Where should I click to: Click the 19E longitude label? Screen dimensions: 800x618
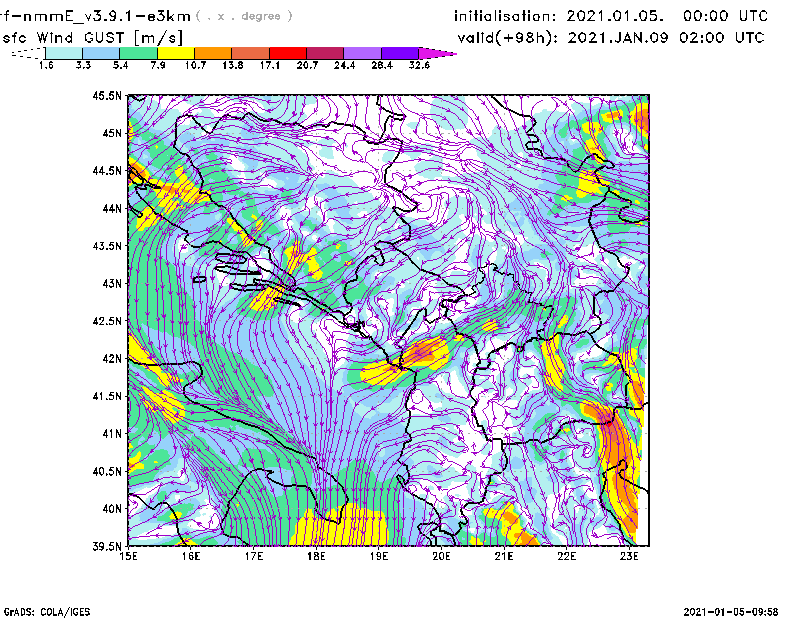[379, 556]
